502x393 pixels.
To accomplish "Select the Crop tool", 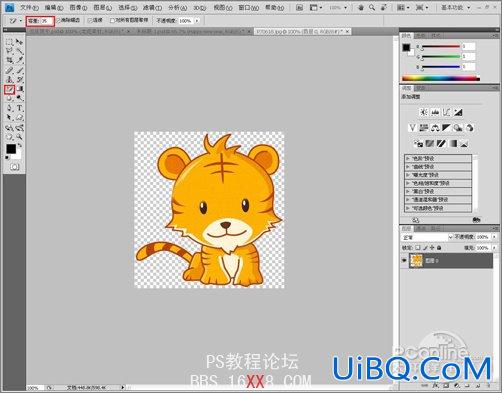I will (9, 60).
